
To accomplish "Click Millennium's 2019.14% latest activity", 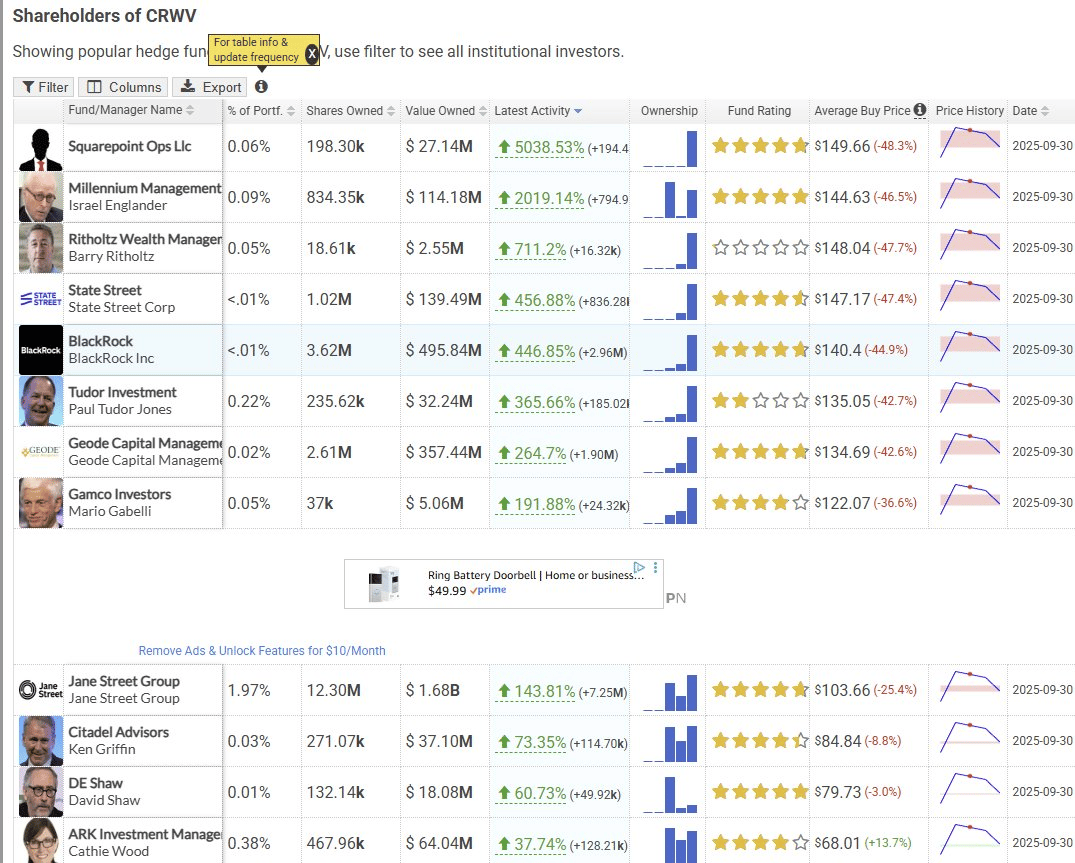I will [x=541, y=199].
